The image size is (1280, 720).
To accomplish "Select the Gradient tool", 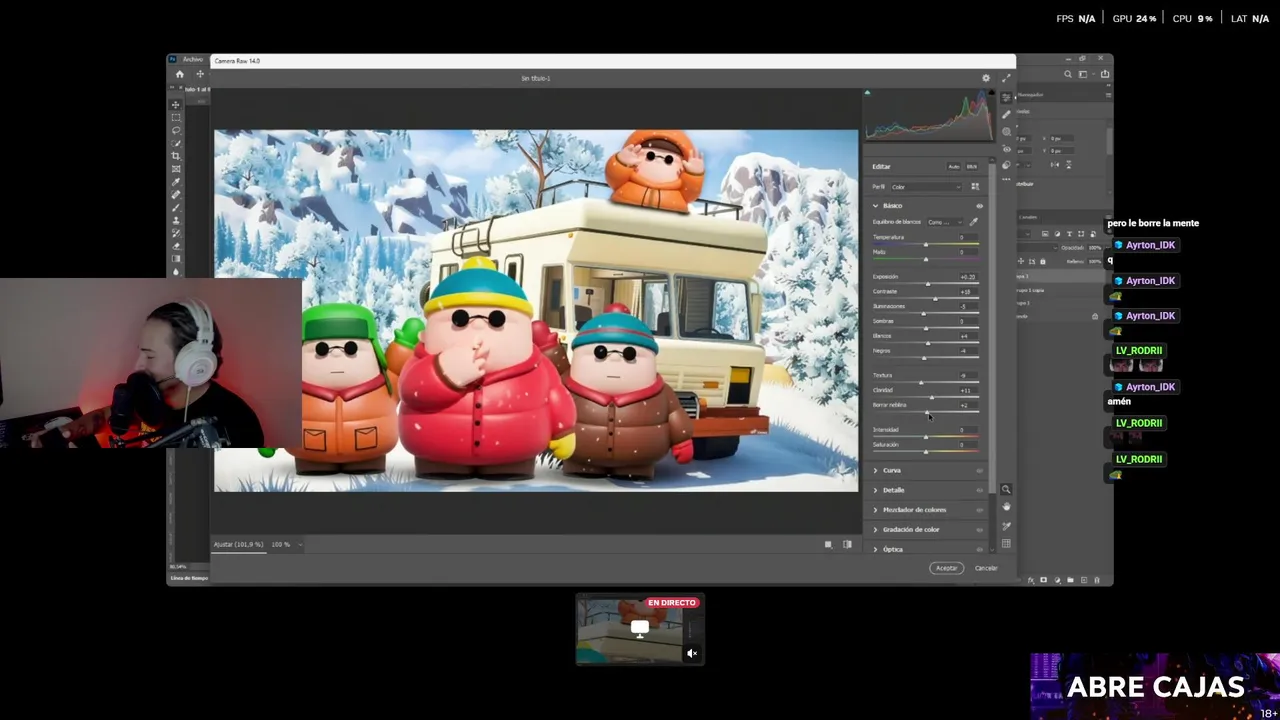I will click(176, 258).
